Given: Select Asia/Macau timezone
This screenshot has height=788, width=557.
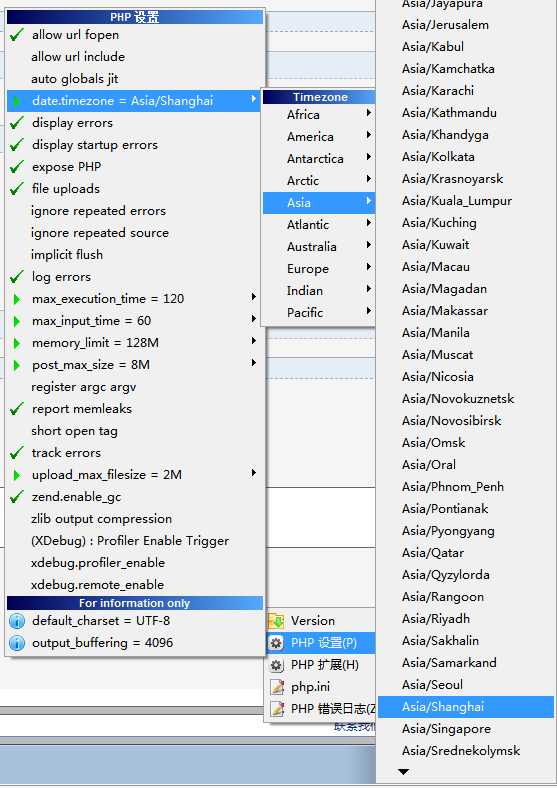Looking at the screenshot, I should pyautogui.click(x=466, y=267).
